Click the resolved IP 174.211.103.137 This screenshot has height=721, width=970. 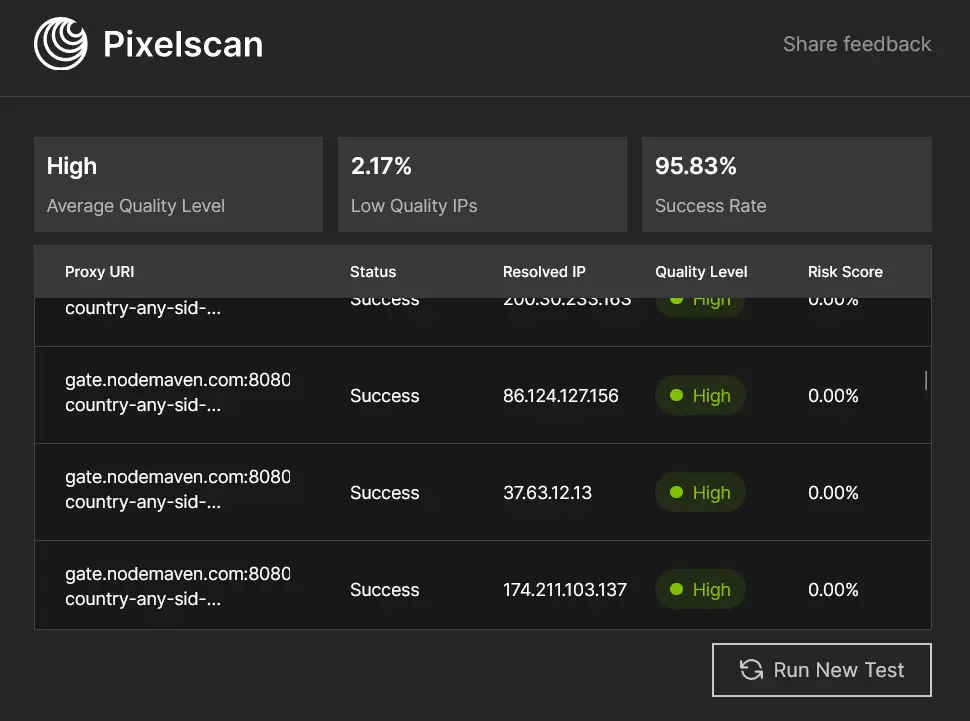pos(565,590)
